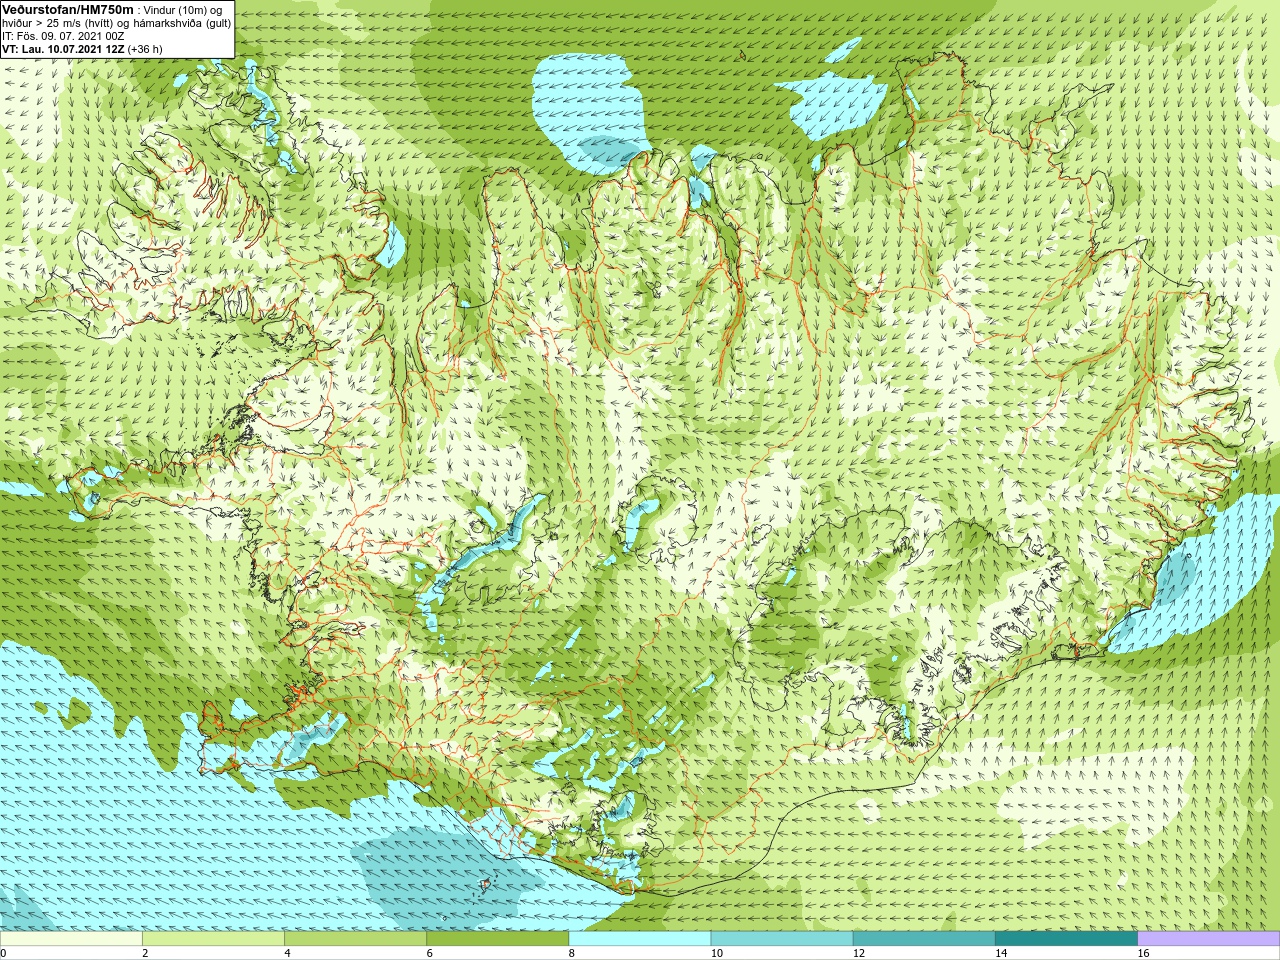
Task: Select the light yellow-green 2–4 legend band
Action: pos(213,939)
